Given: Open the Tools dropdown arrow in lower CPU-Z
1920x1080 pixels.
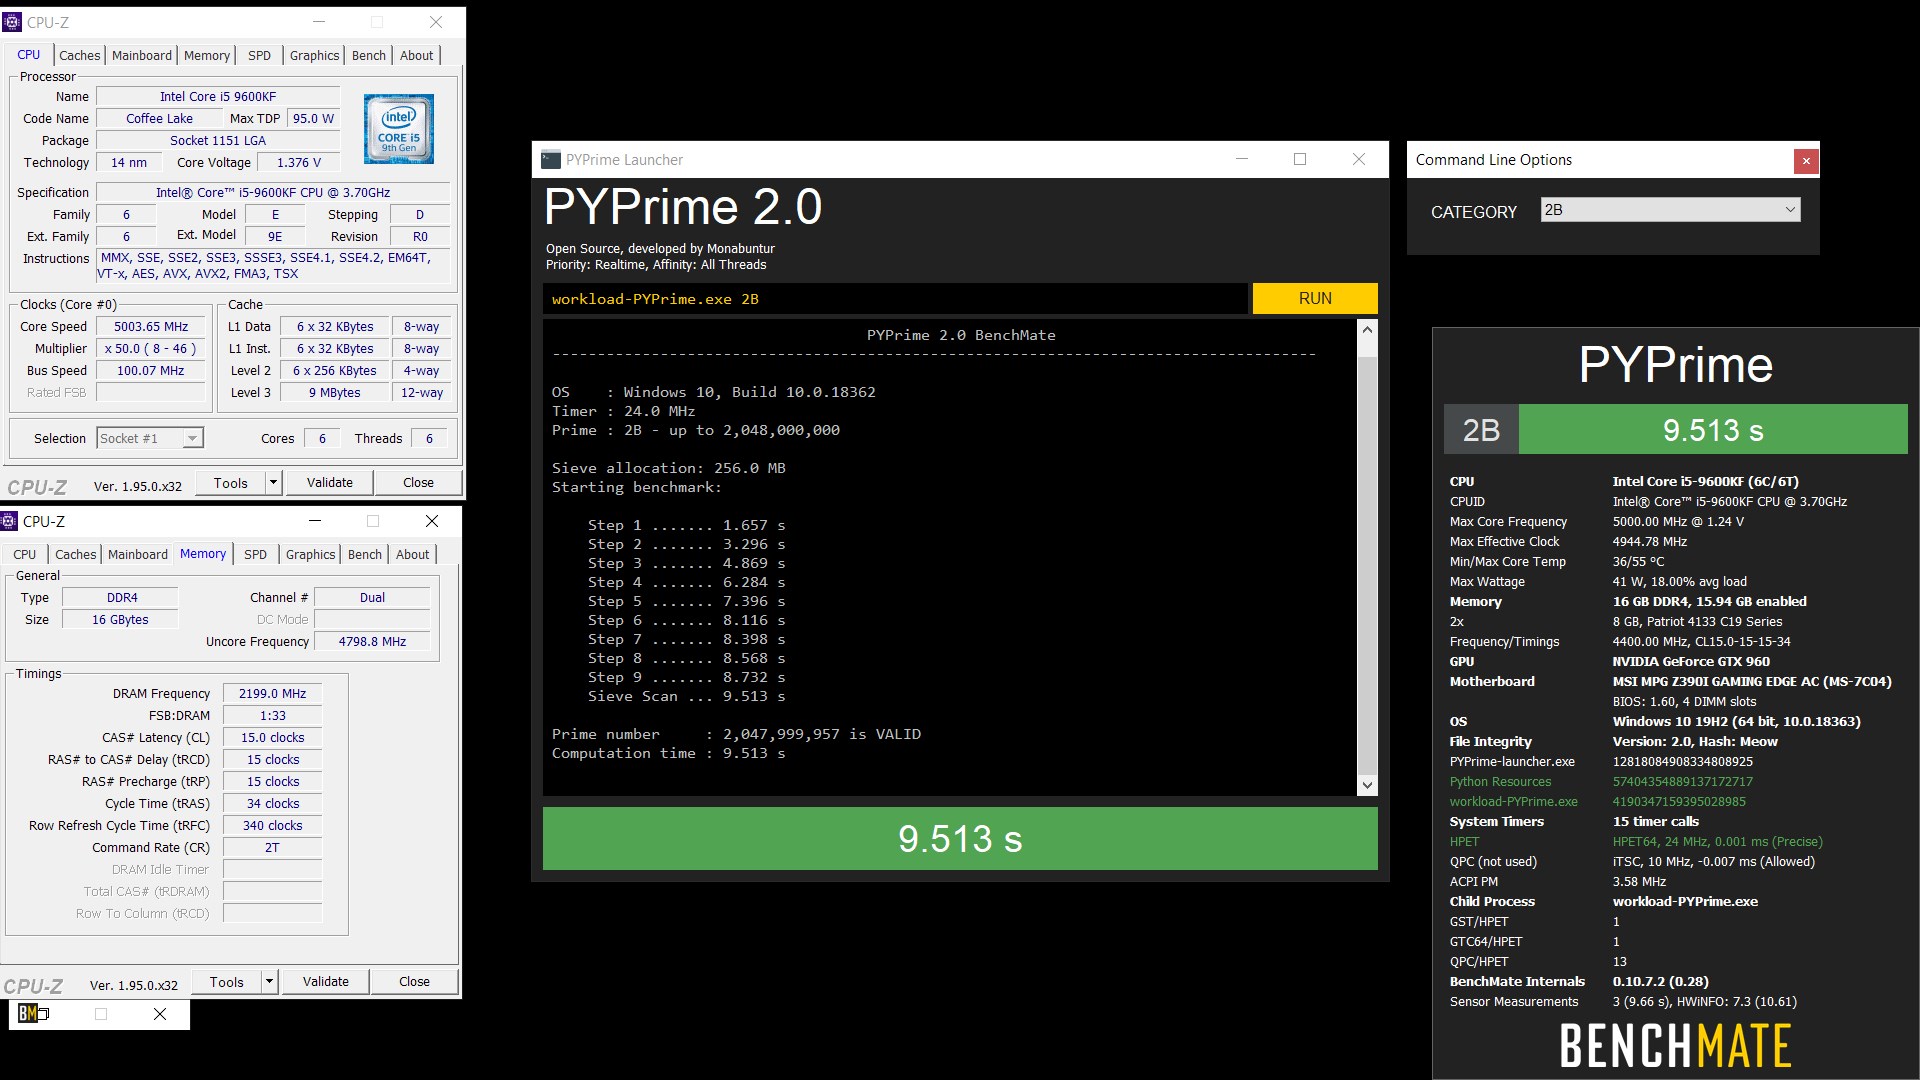Looking at the screenshot, I should tap(269, 982).
